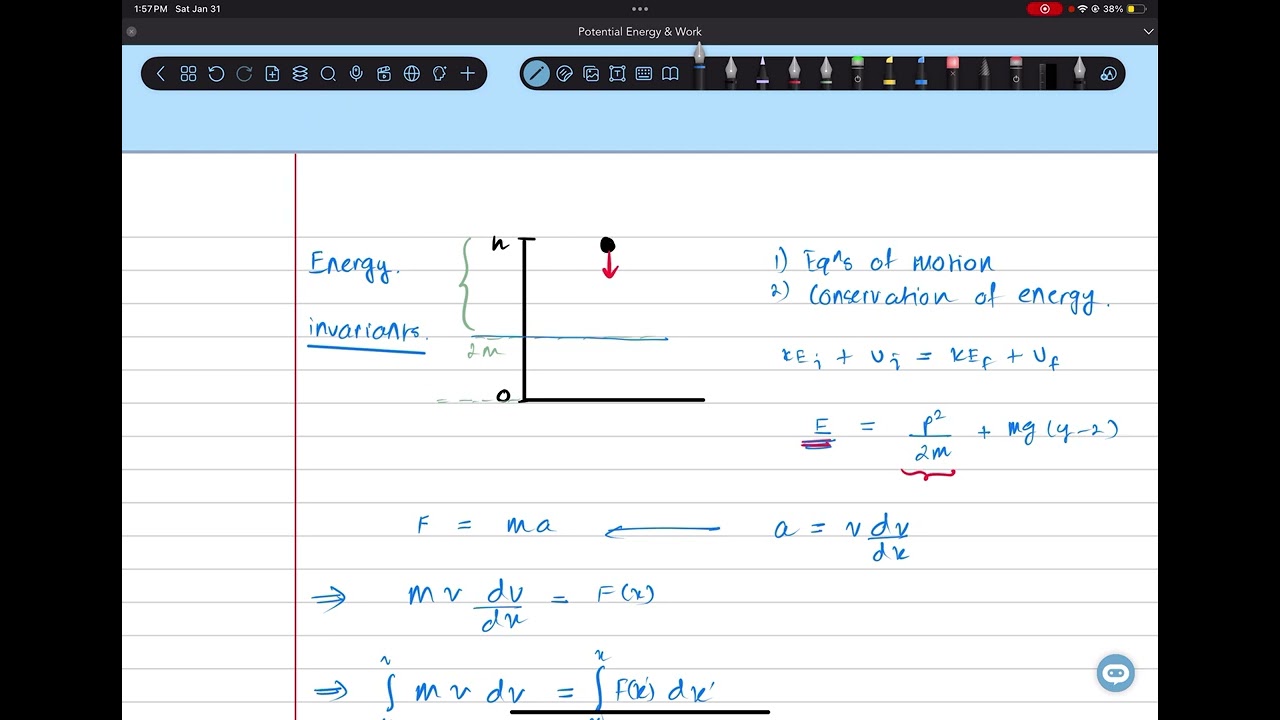This screenshot has width=1280, height=720.
Task: Select the blue highlighter
Action: (921, 73)
